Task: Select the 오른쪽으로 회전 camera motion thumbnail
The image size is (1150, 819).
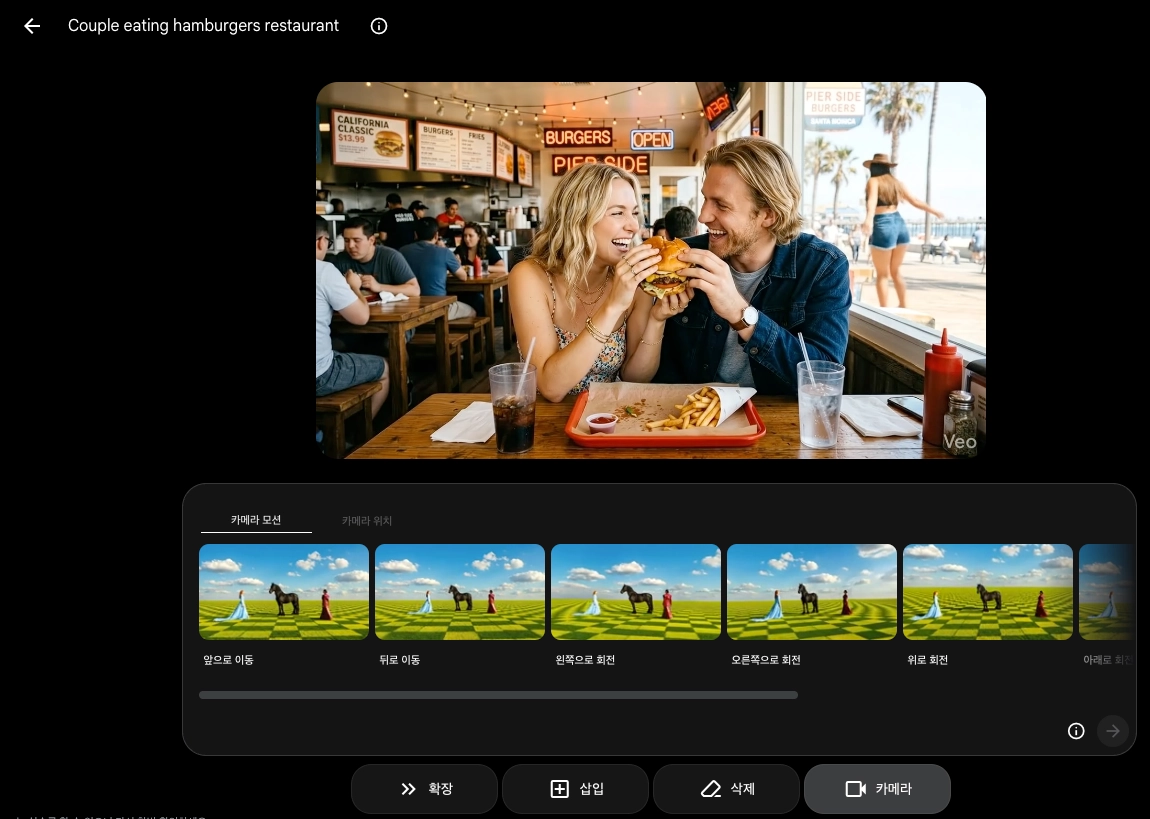Action: tap(812, 592)
